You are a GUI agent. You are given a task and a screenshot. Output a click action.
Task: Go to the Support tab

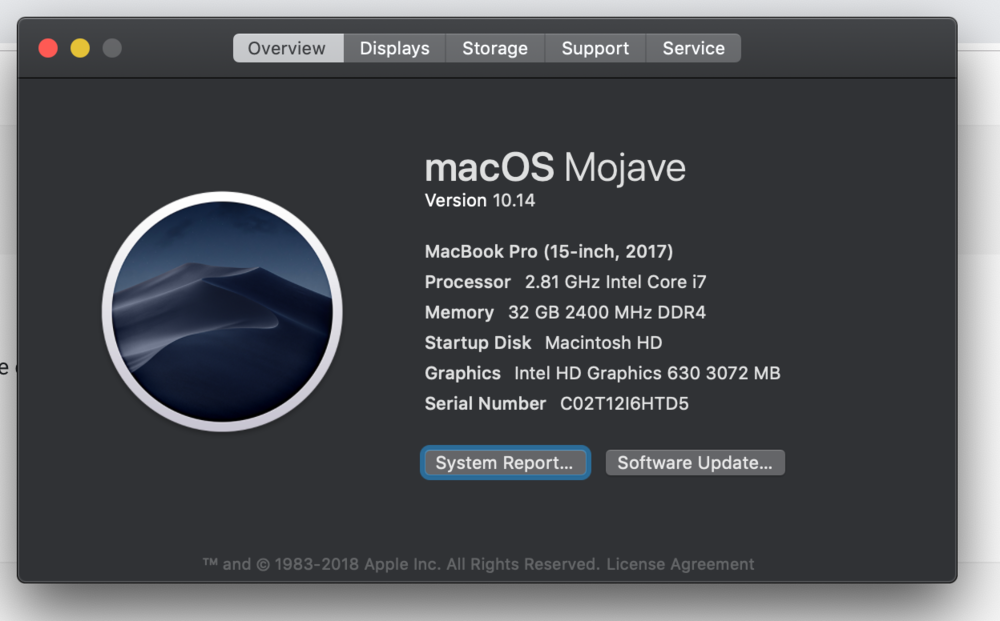click(595, 48)
